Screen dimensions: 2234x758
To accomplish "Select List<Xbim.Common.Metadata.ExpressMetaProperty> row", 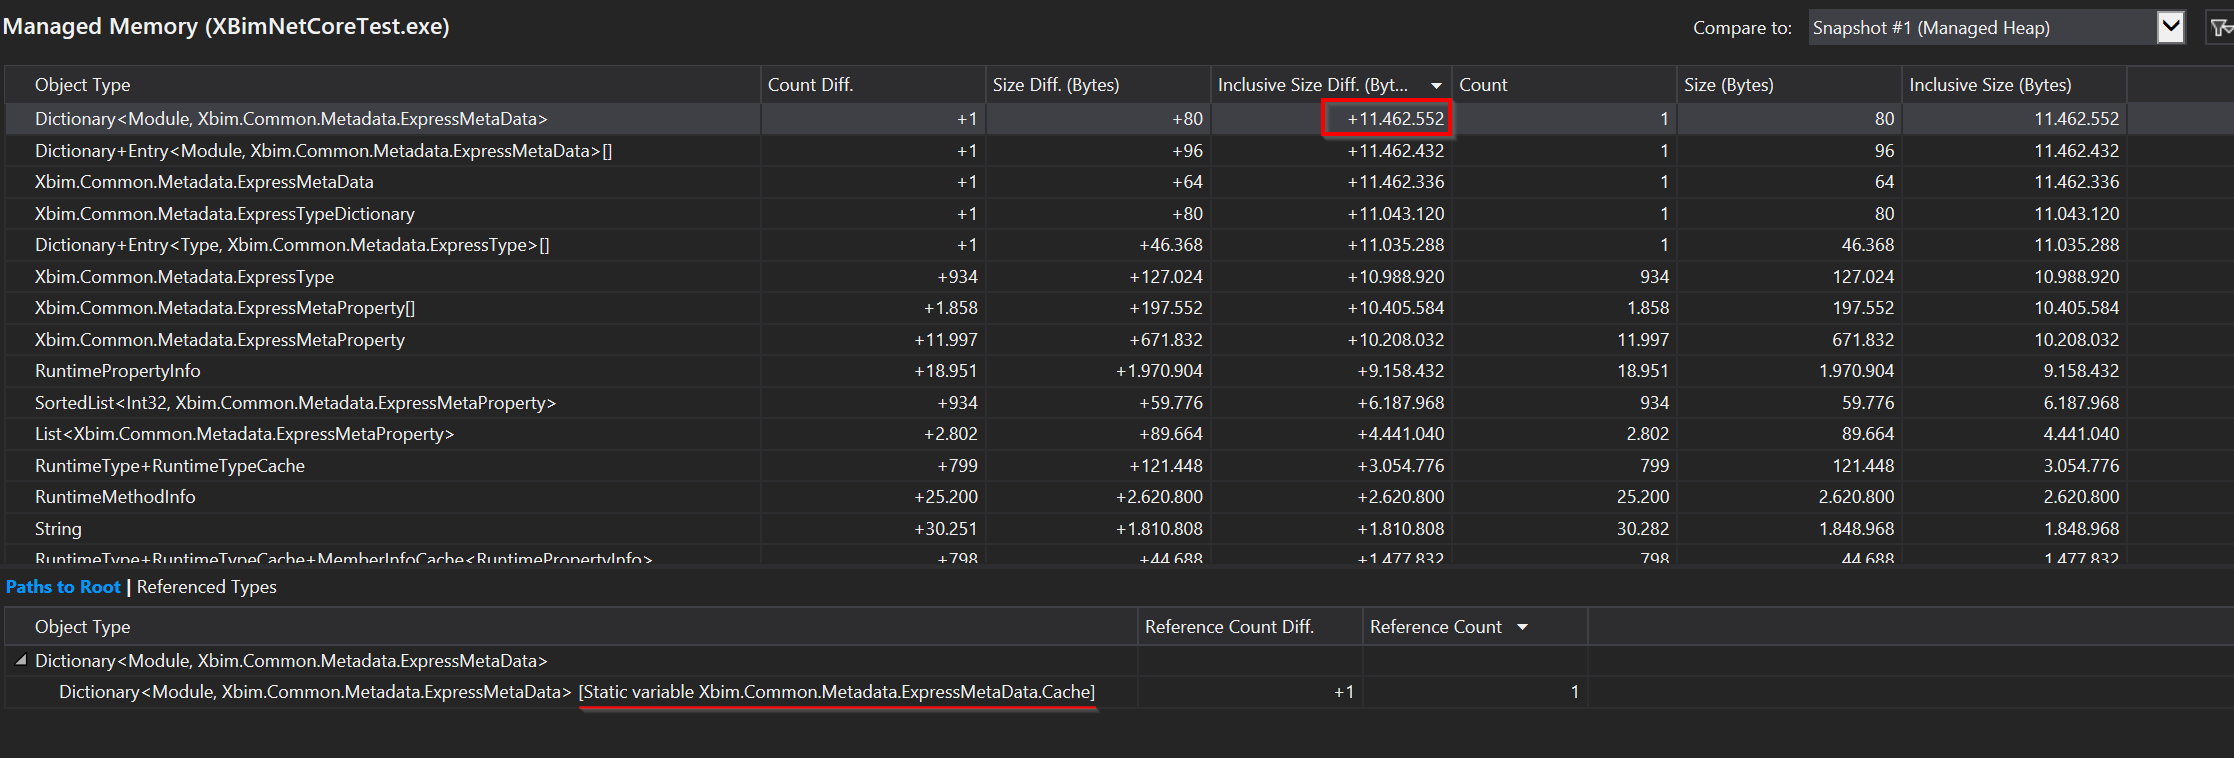I will tap(1117, 434).
